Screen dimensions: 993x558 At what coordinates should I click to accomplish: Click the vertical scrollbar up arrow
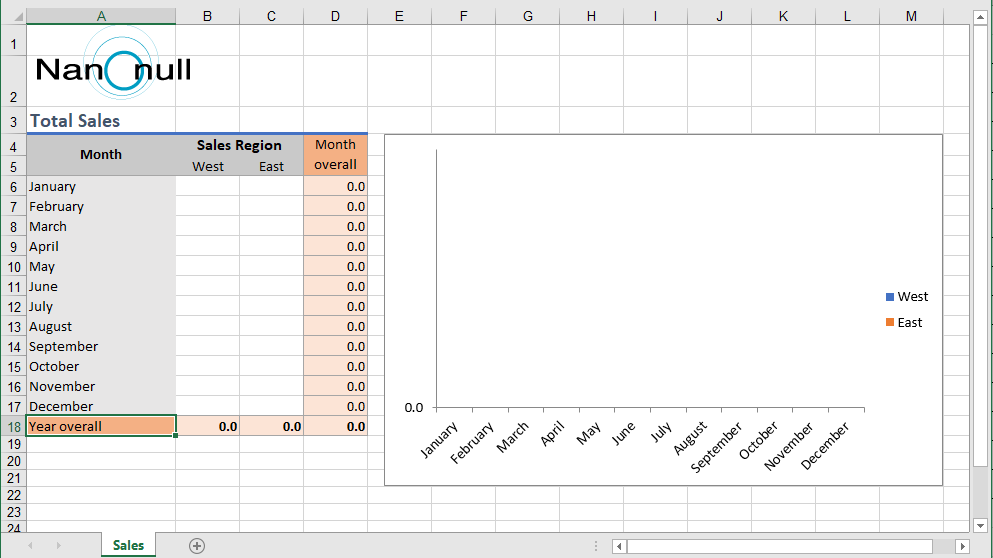(x=980, y=31)
